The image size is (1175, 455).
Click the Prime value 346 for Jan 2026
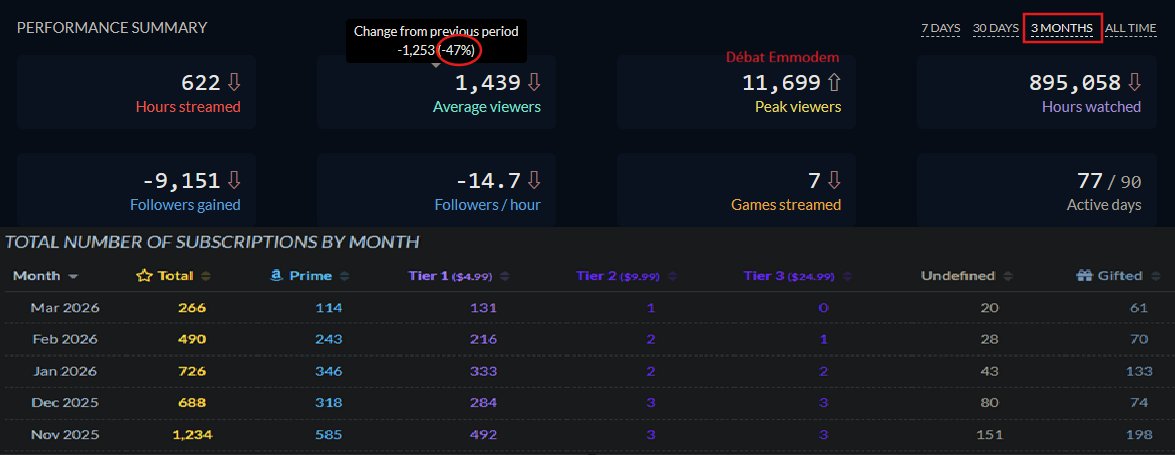pos(328,371)
